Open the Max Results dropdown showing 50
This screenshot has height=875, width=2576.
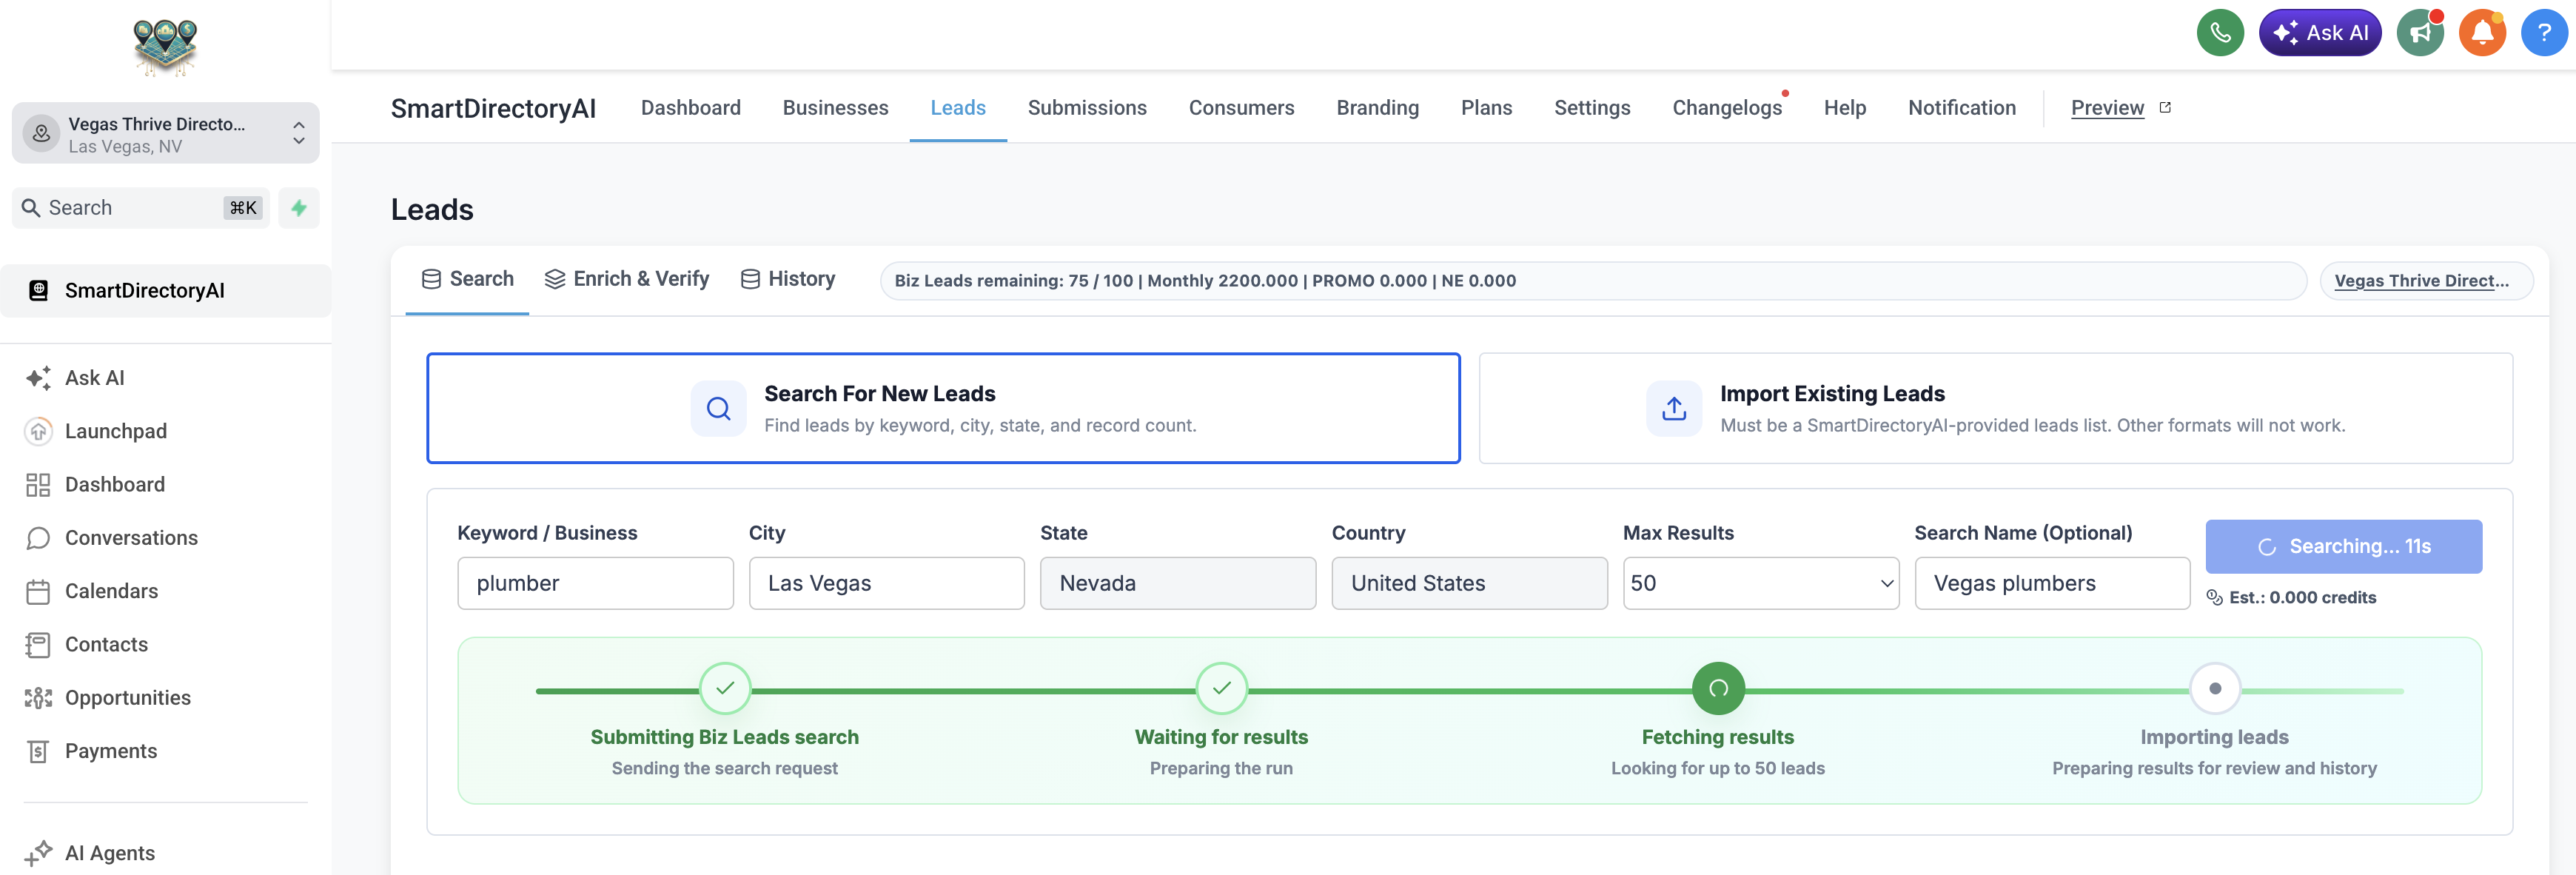tap(1760, 583)
